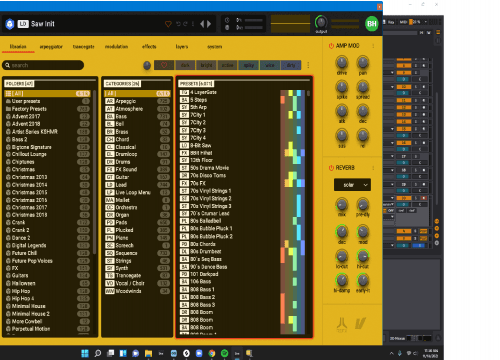Screen dimensions: 500x360
Task: Click the magnifier icon in the search box
Action: click(x=7, y=65)
